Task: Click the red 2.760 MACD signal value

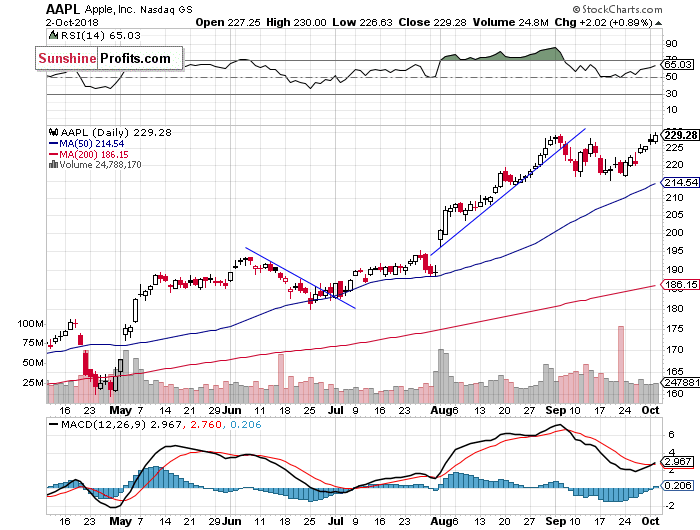Action: (x=206, y=425)
